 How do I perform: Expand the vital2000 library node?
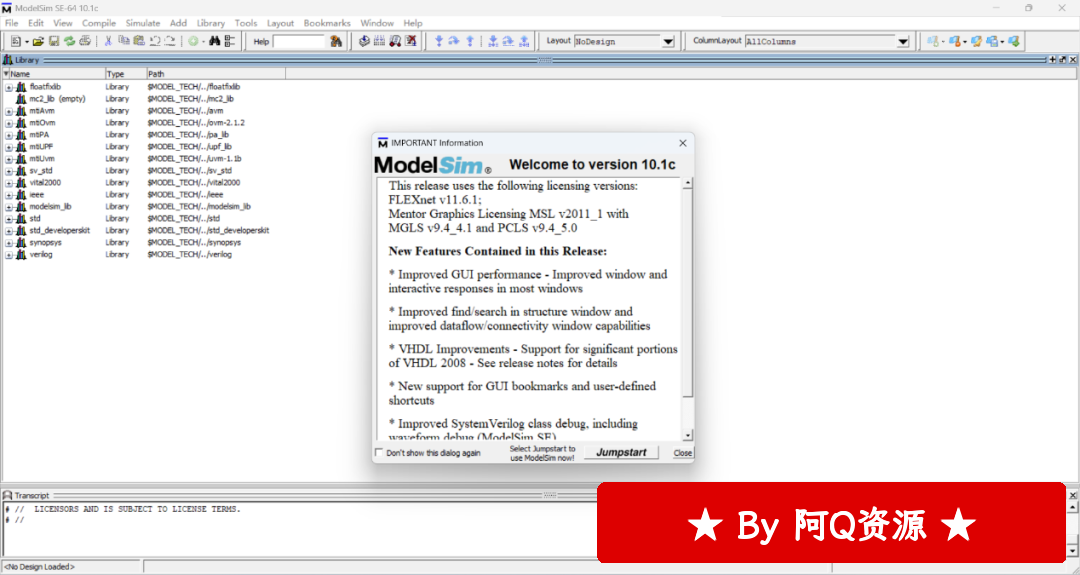click(x=9, y=183)
